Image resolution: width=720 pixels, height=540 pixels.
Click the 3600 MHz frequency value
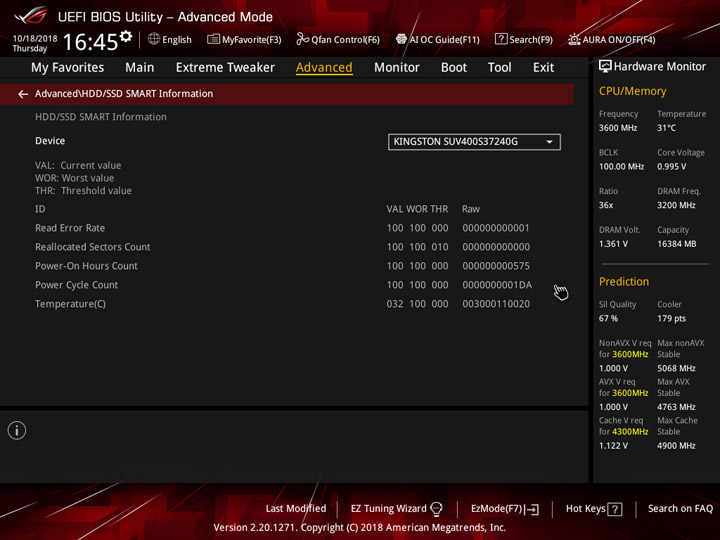(x=618, y=128)
